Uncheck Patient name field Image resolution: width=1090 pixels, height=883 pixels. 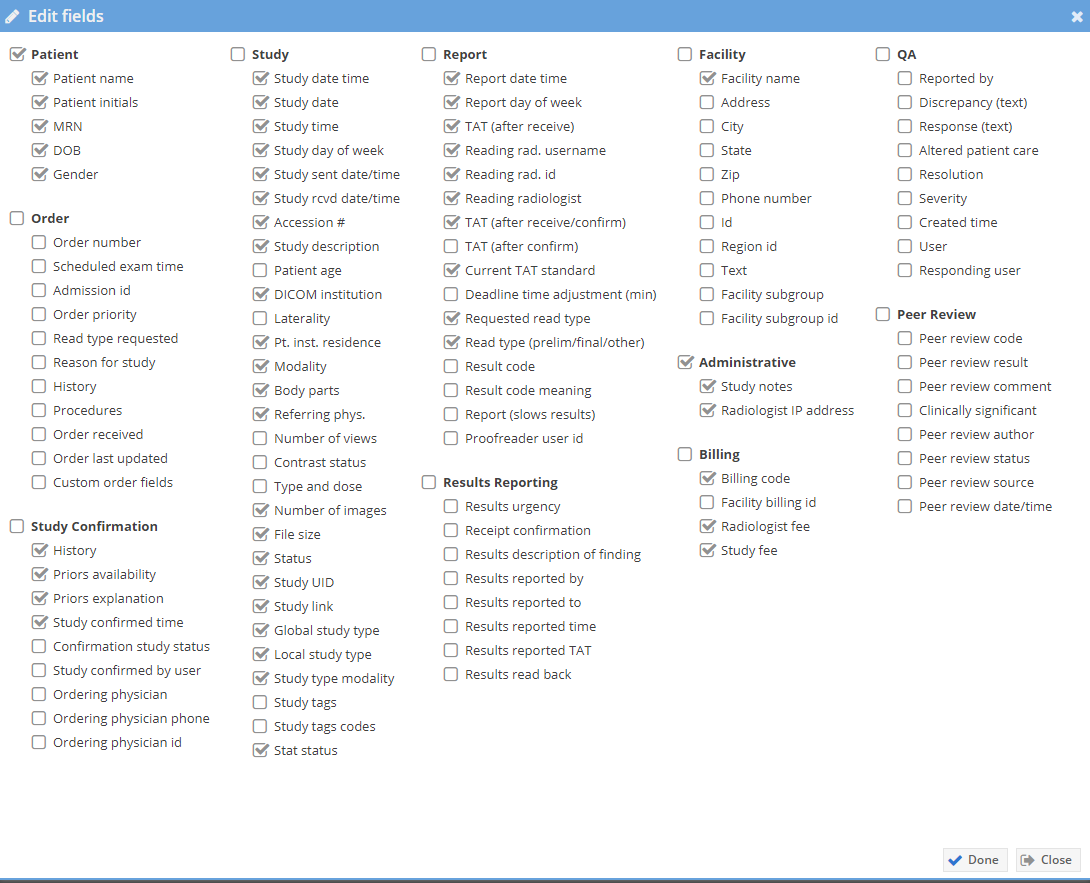(40, 79)
